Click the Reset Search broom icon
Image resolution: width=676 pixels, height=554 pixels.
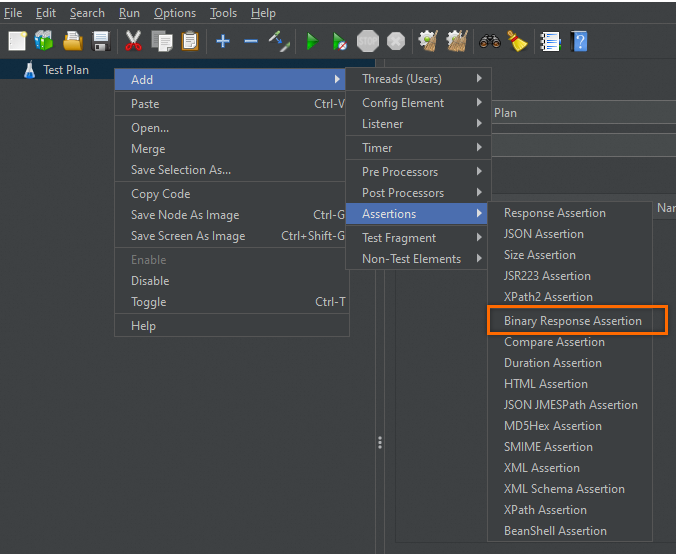pos(517,41)
